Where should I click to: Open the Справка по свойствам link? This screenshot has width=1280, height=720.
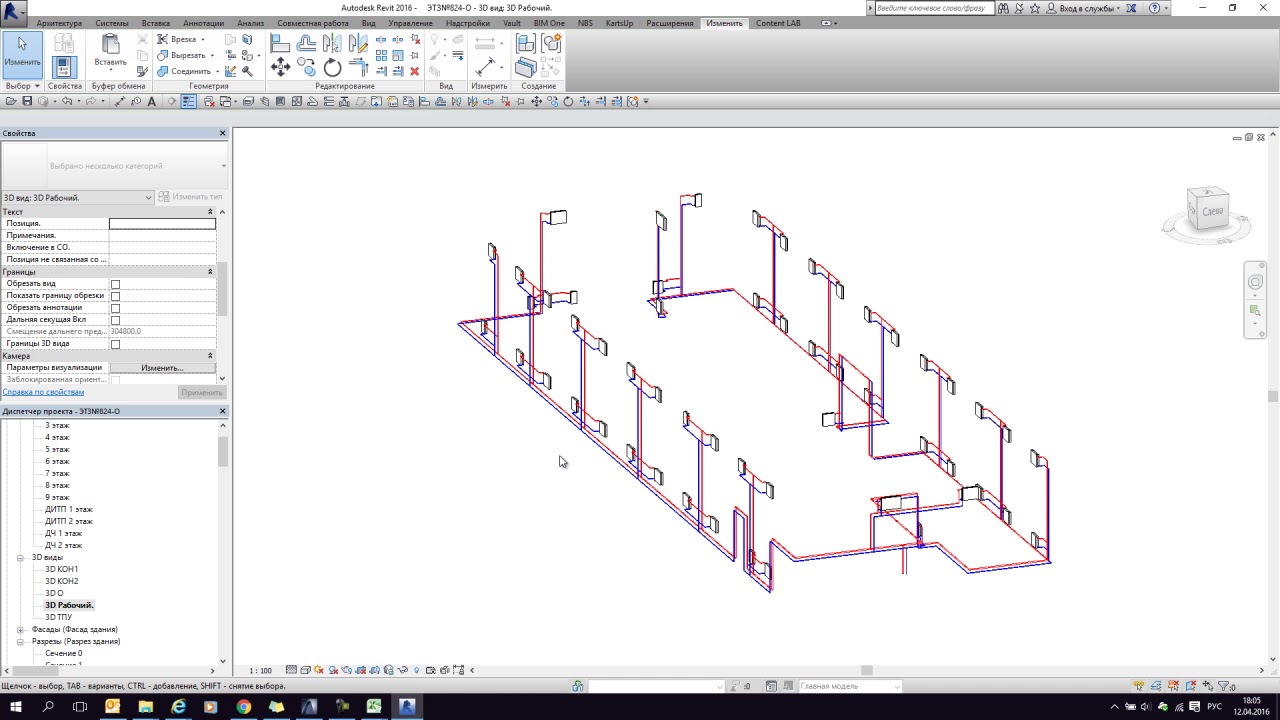(x=43, y=392)
